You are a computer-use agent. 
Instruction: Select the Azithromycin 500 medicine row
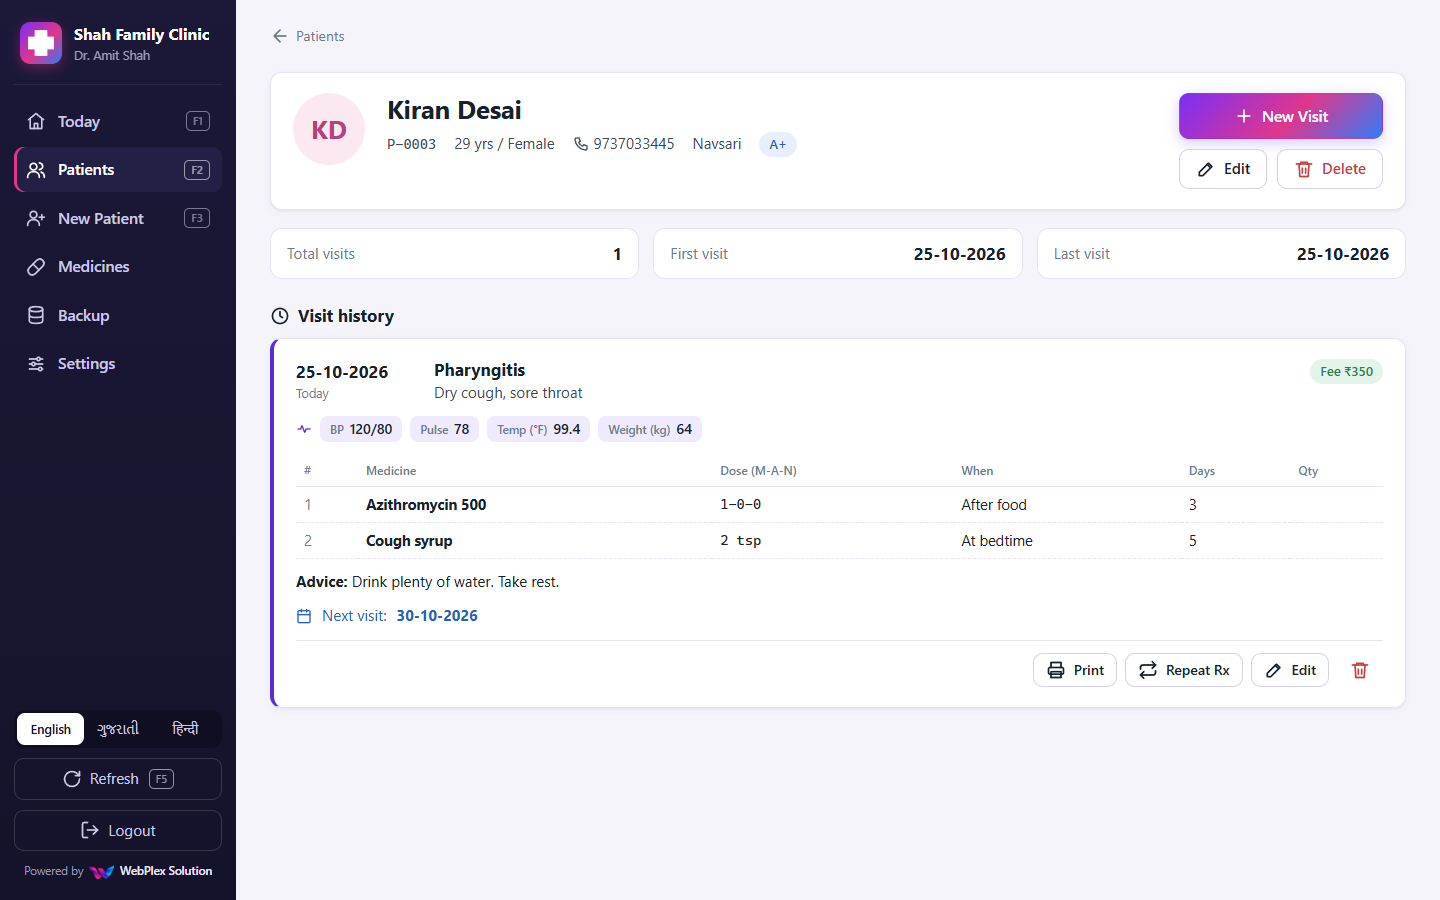[x=839, y=505]
